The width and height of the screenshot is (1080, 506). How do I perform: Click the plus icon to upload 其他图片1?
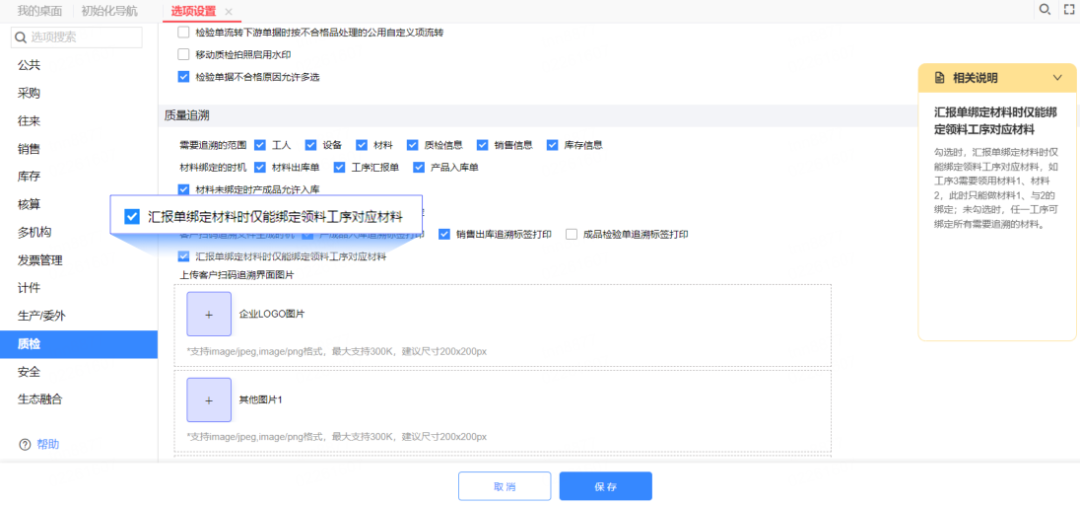coord(209,400)
